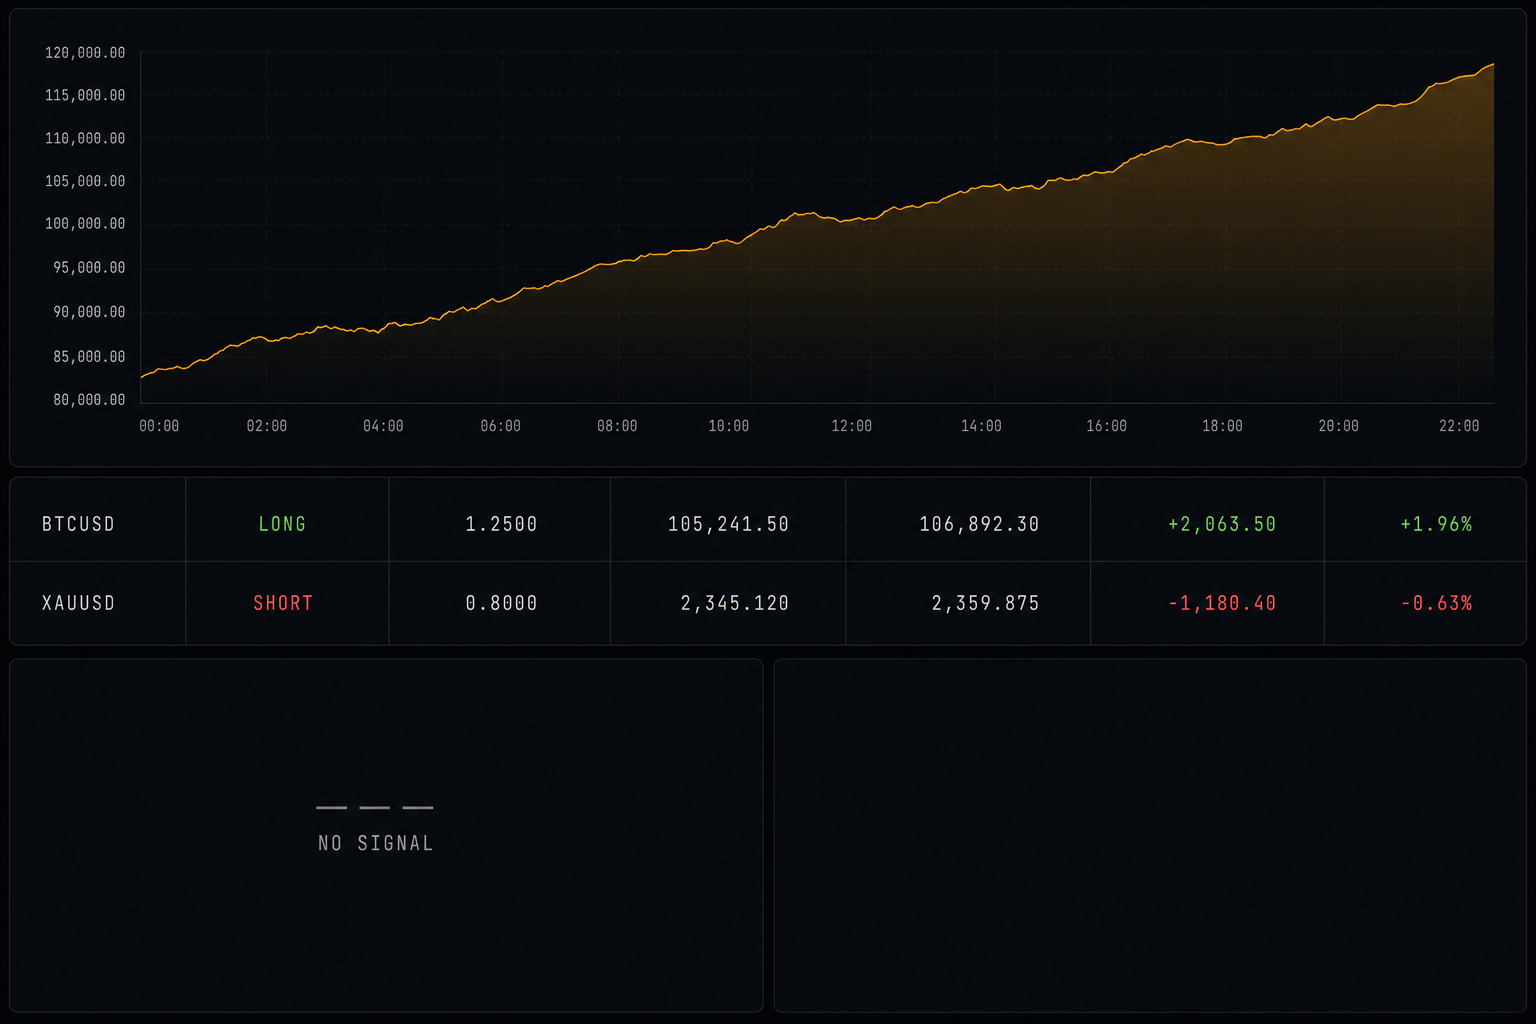Select the 0.8000 size cell
This screenshot has height=1024, width=1536.
point(501,603)
